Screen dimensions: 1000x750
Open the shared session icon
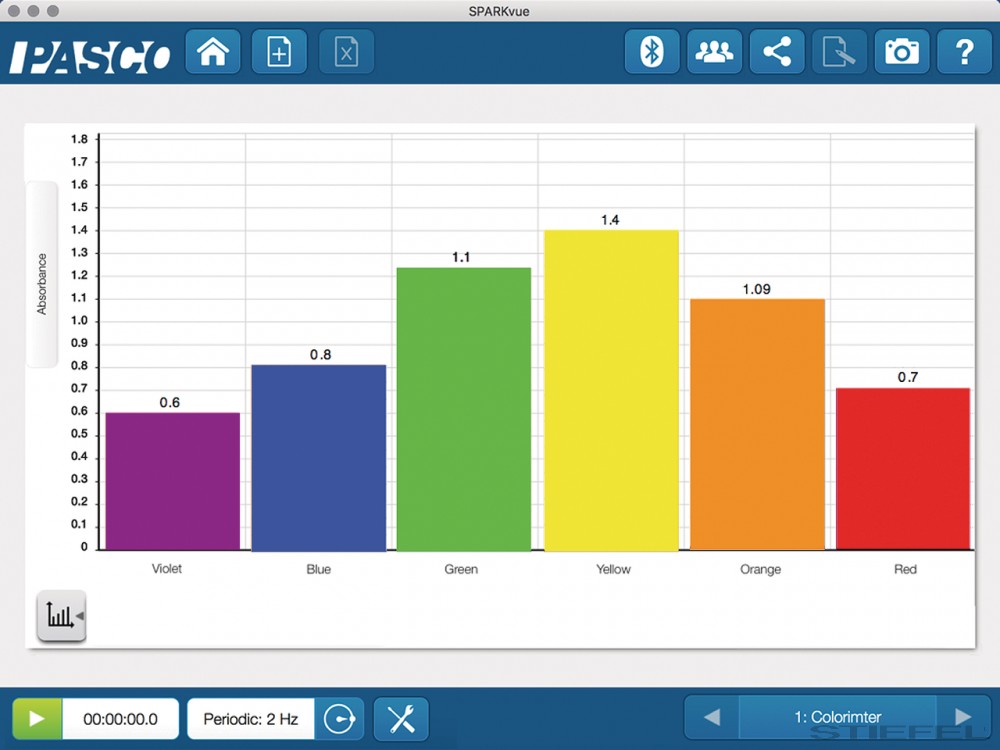(x=714, y=53)
